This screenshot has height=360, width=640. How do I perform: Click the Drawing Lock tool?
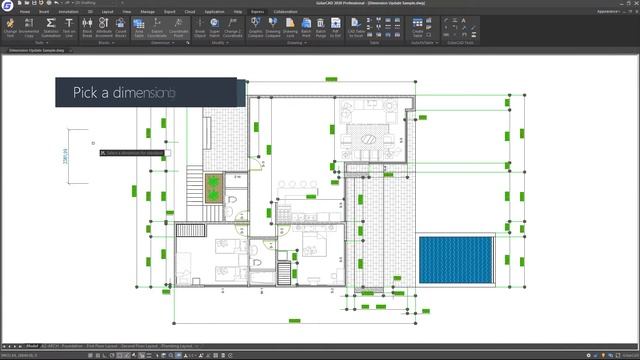point(290,28)
